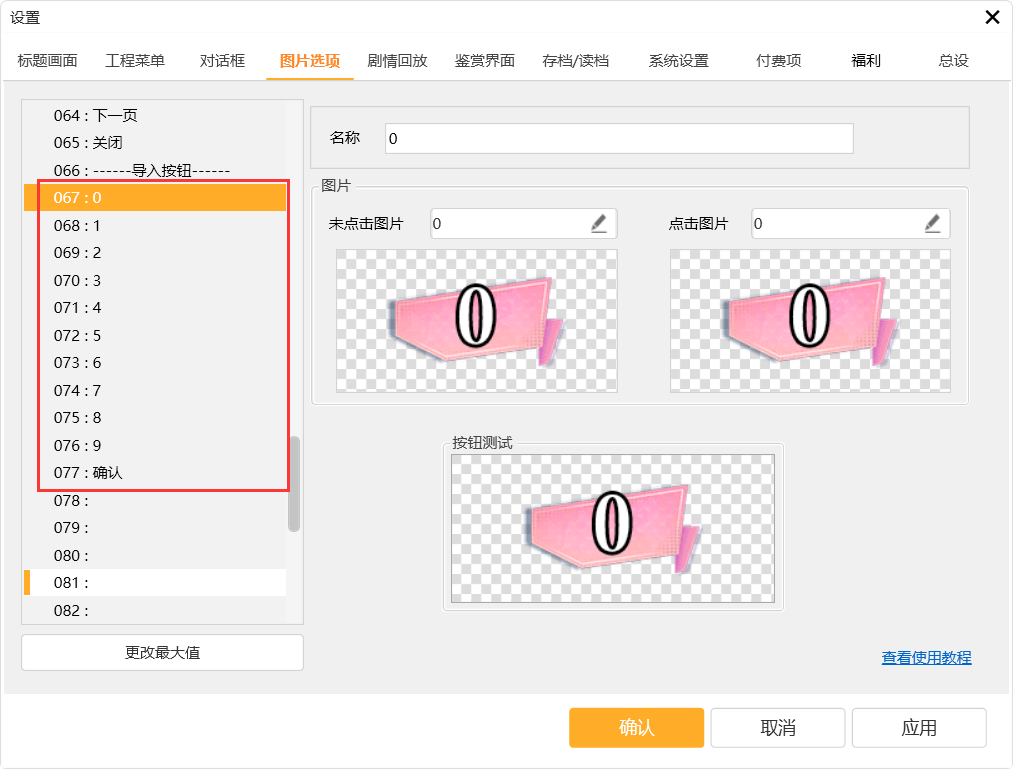Open the 对话框 tab
Image resolution: width=1013 pixels, height=769 pixels.
pyautogui.click(x=222, y=61)
